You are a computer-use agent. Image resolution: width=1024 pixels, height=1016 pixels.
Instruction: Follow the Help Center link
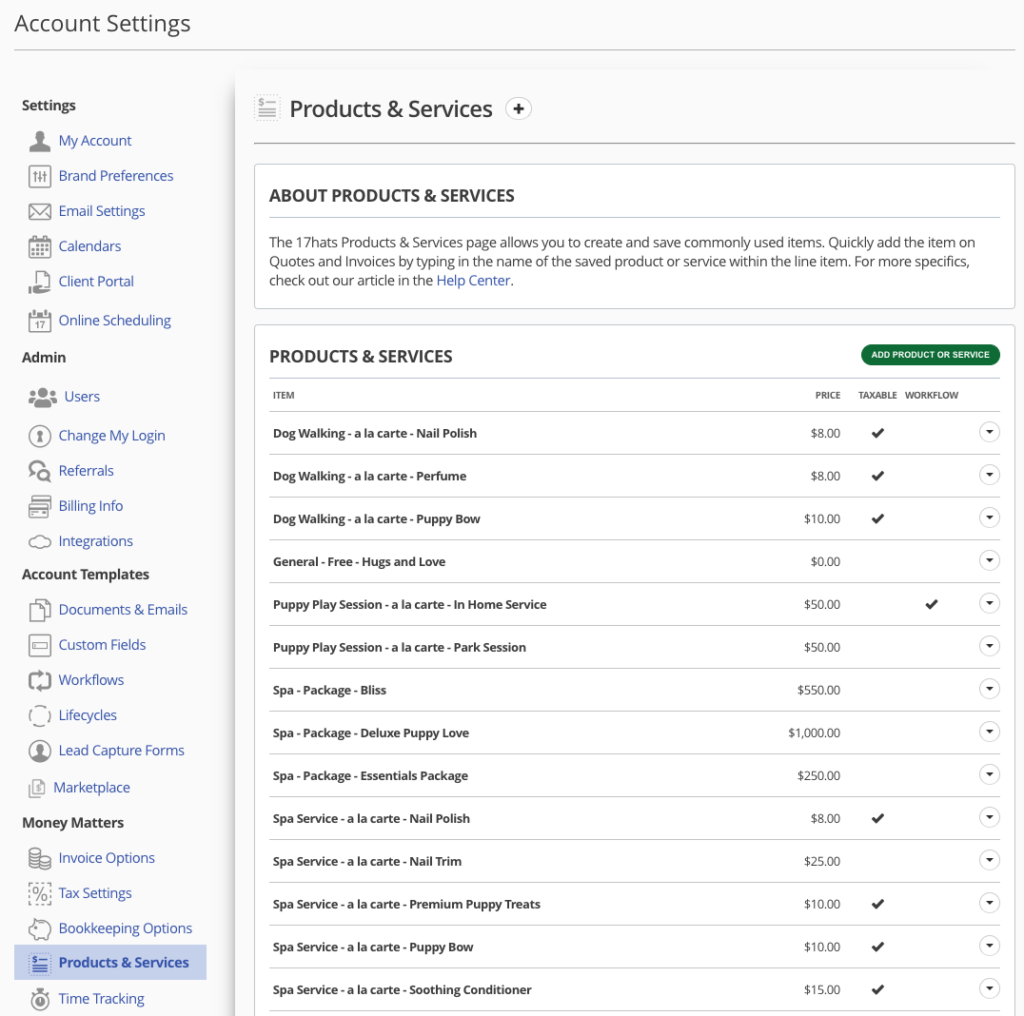tap(473, 281)
